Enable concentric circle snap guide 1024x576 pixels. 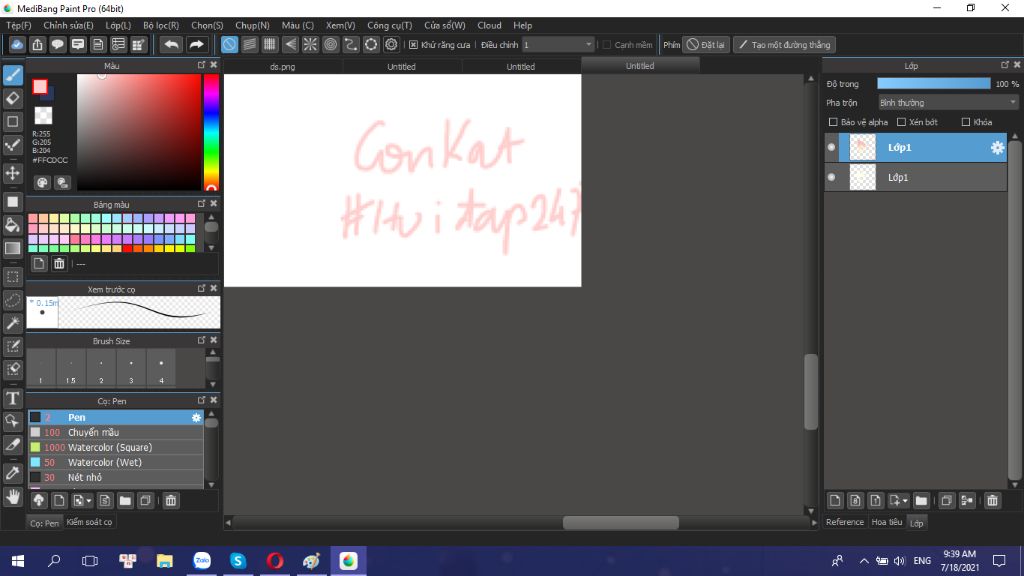[x=330, y=44]
